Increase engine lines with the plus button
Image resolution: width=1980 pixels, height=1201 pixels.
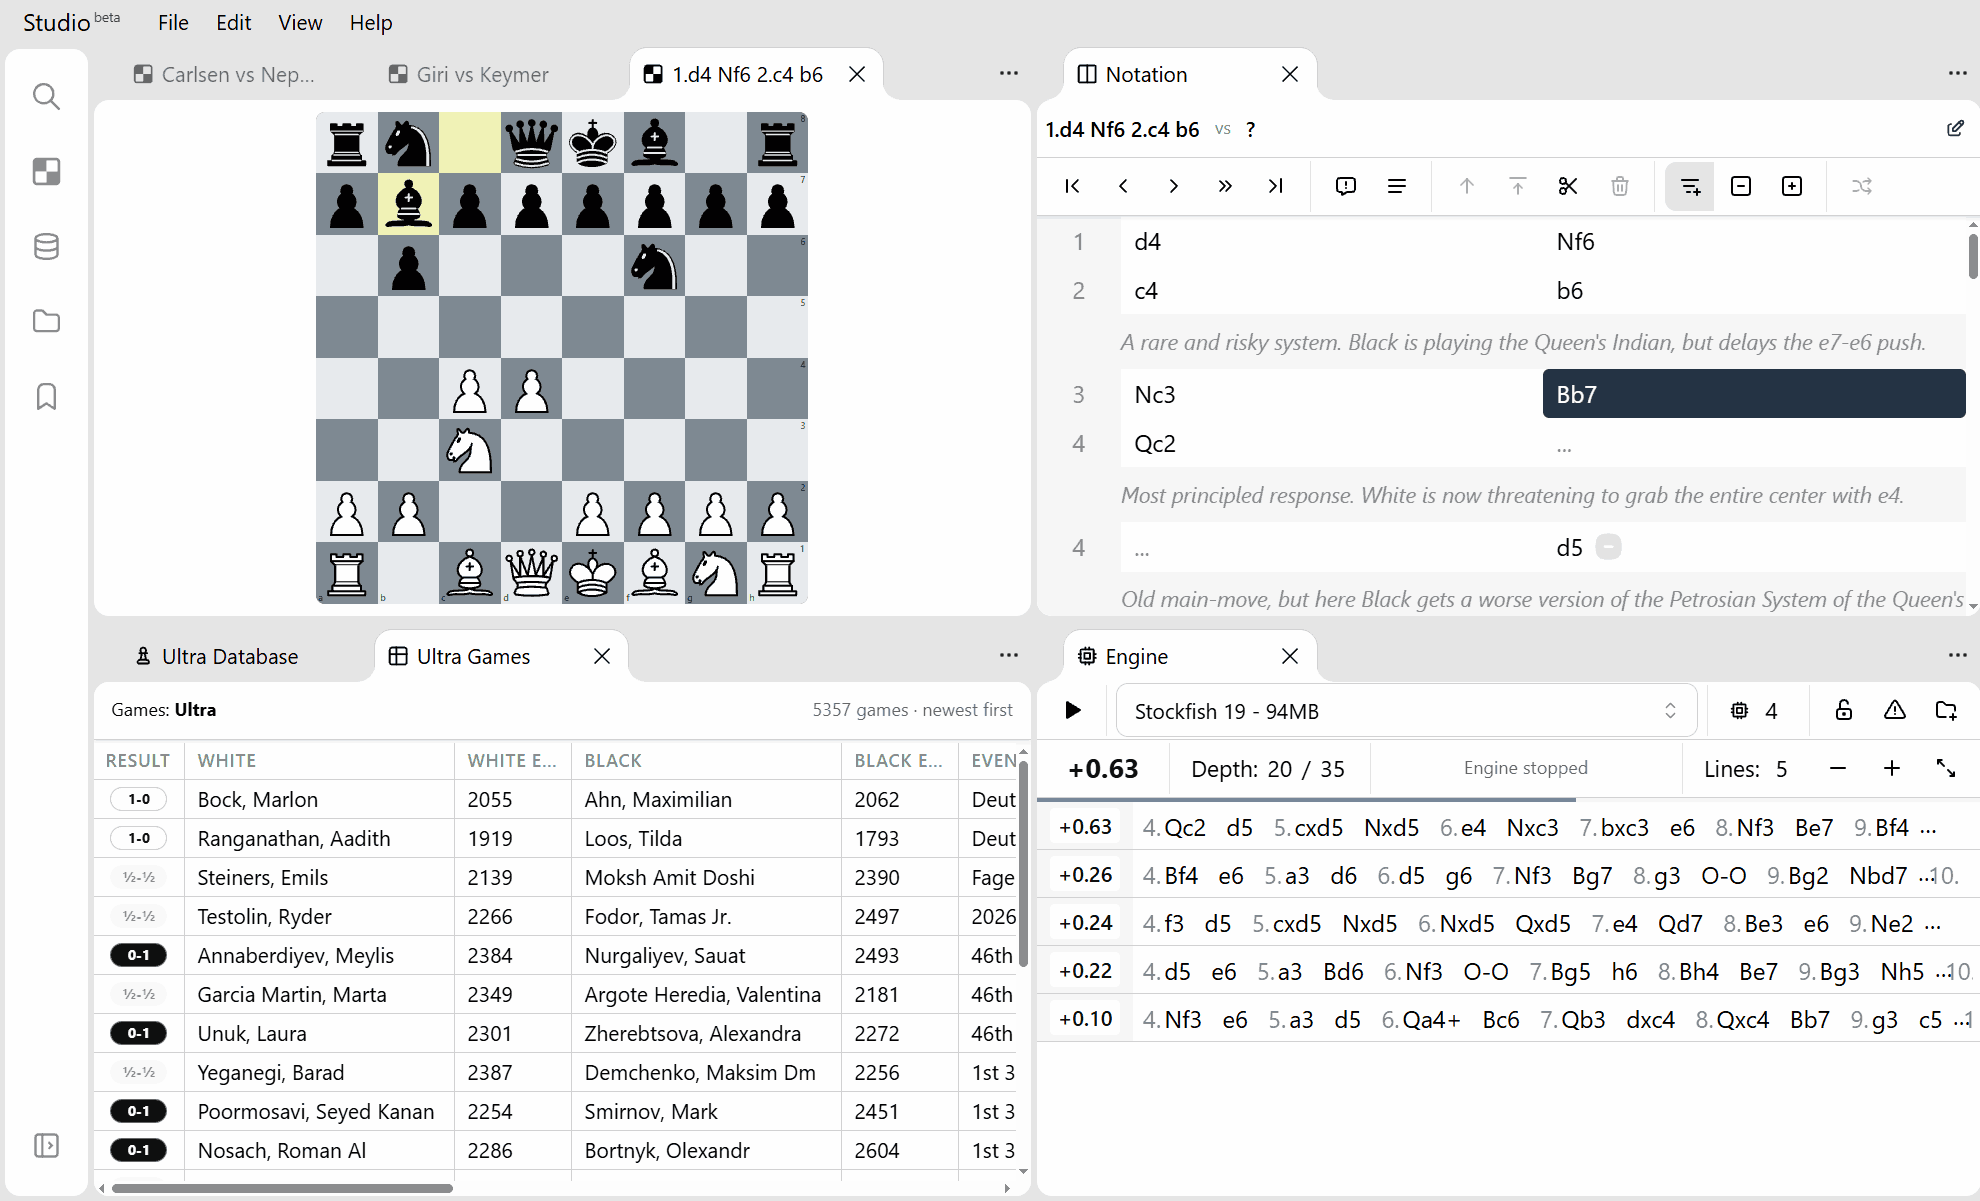1892,768
